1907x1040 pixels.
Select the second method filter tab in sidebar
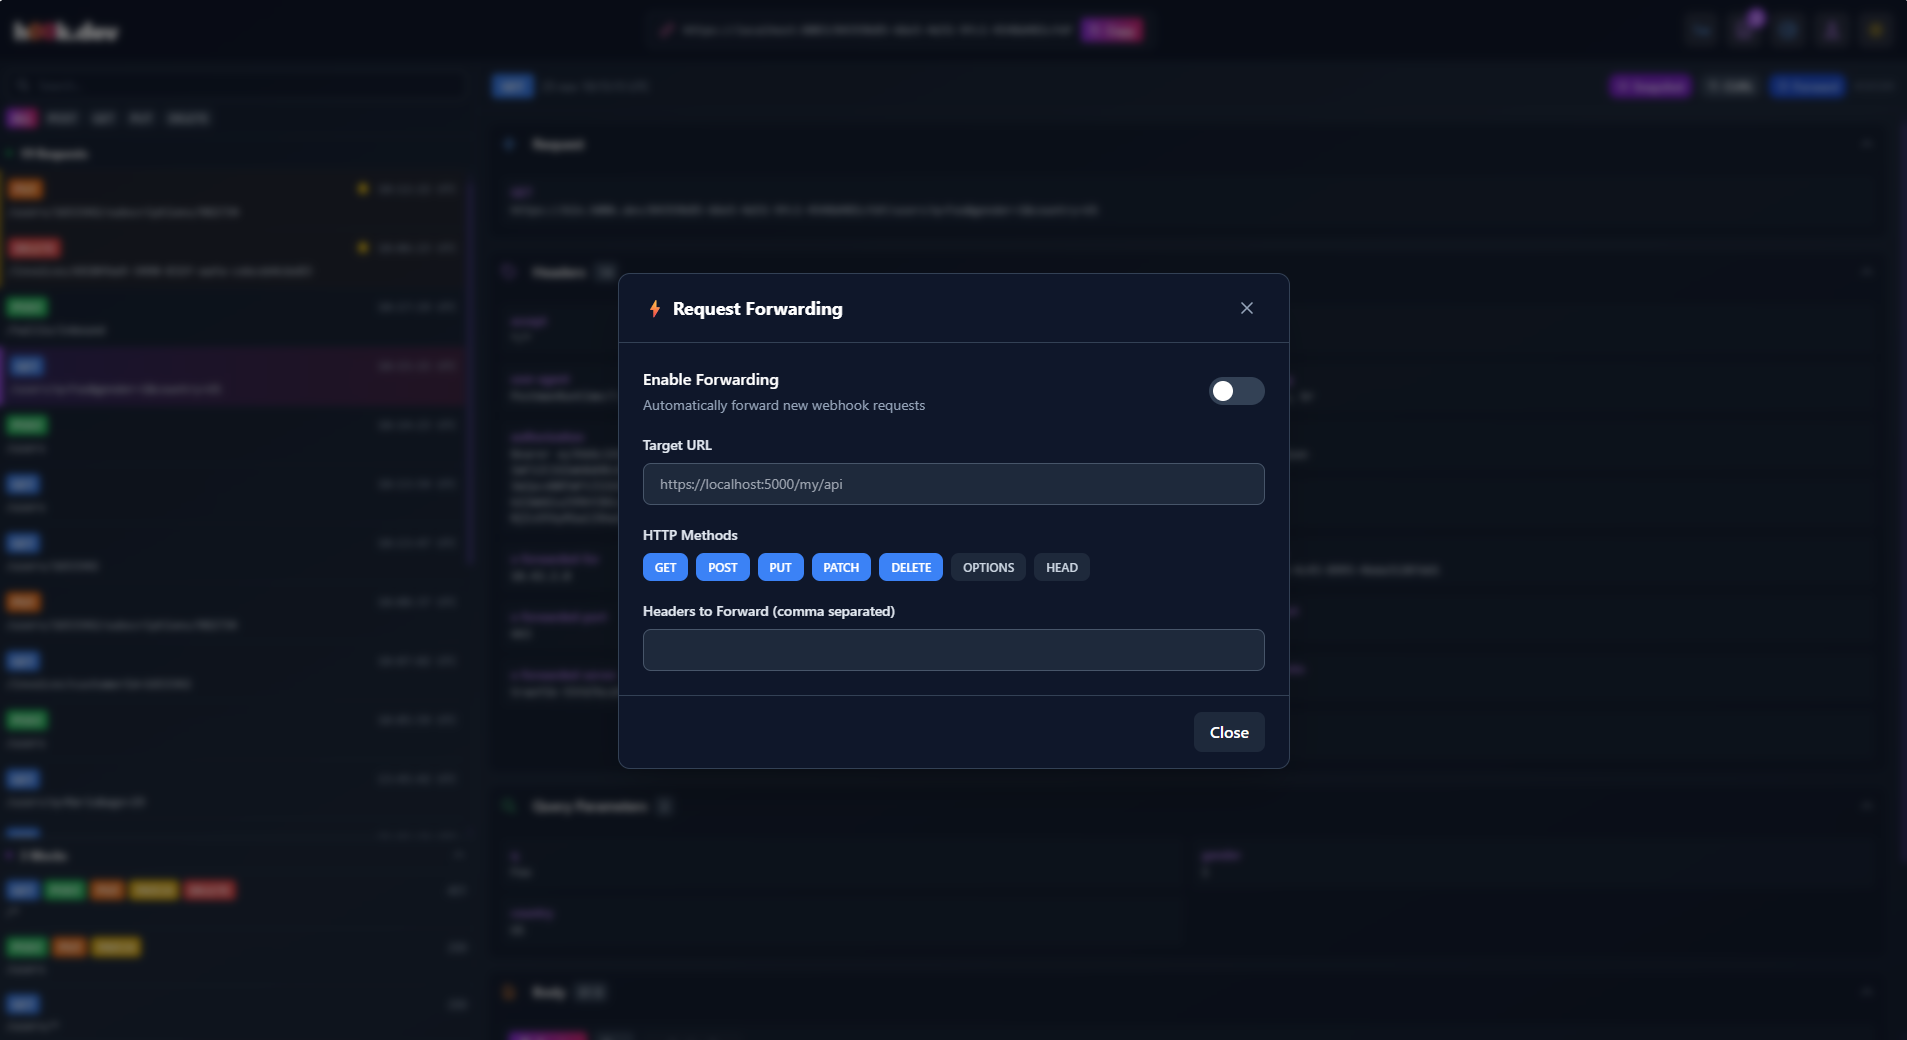61,118
